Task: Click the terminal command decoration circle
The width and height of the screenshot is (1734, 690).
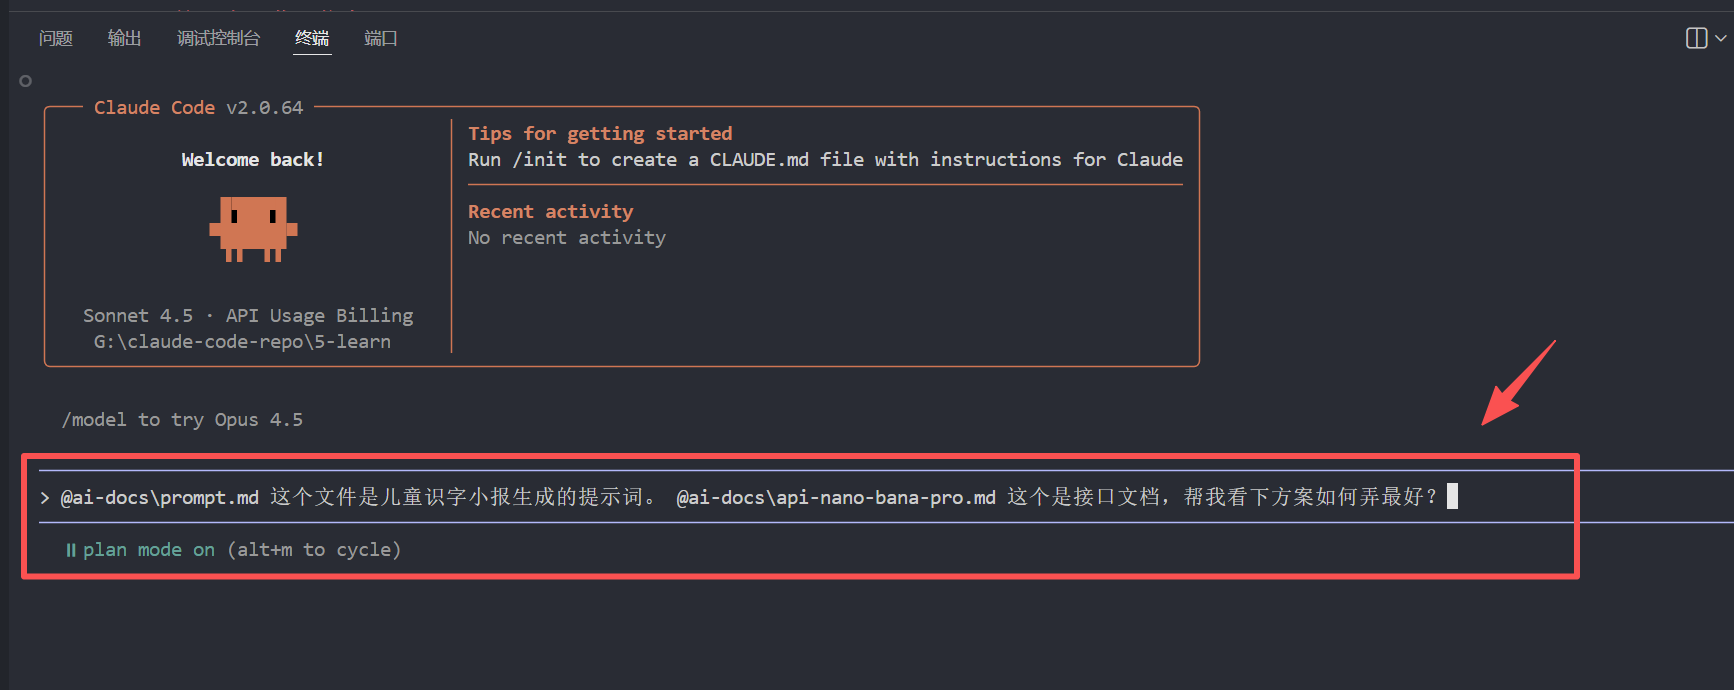Action: (x=26, y=81)
